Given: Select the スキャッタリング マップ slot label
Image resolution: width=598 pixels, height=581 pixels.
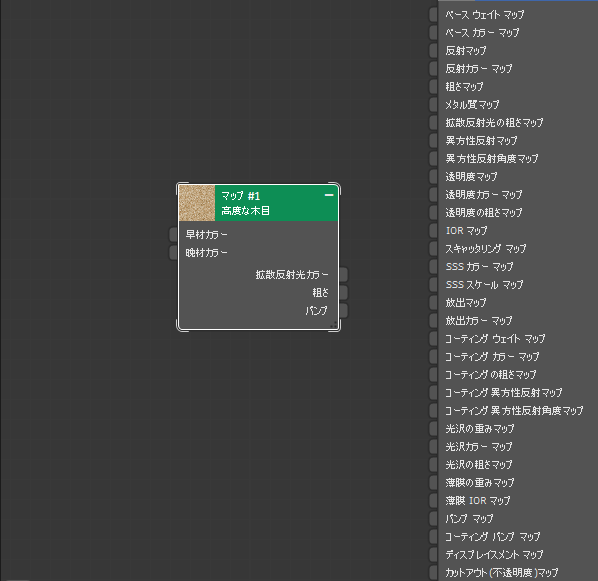Looking at the screenshot, I should pyautogui.click(x=485, y=248).
